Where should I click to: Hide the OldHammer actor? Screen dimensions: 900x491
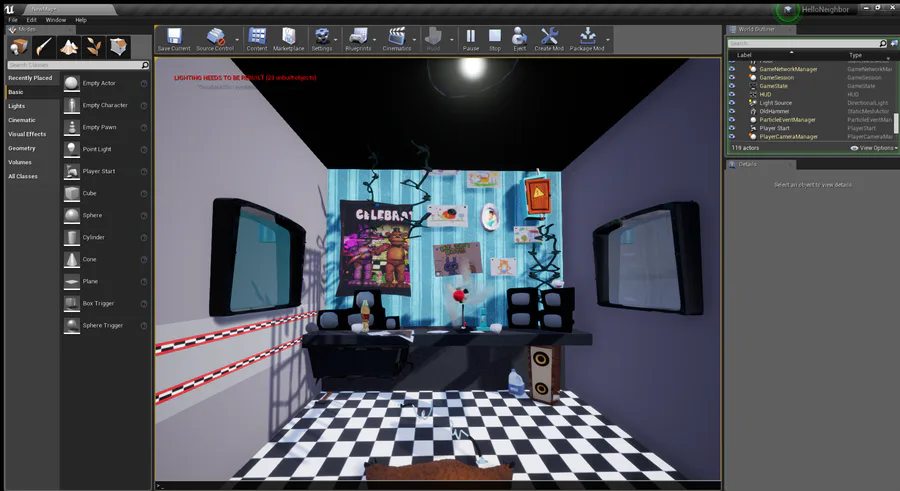click(x=732, y=111)
